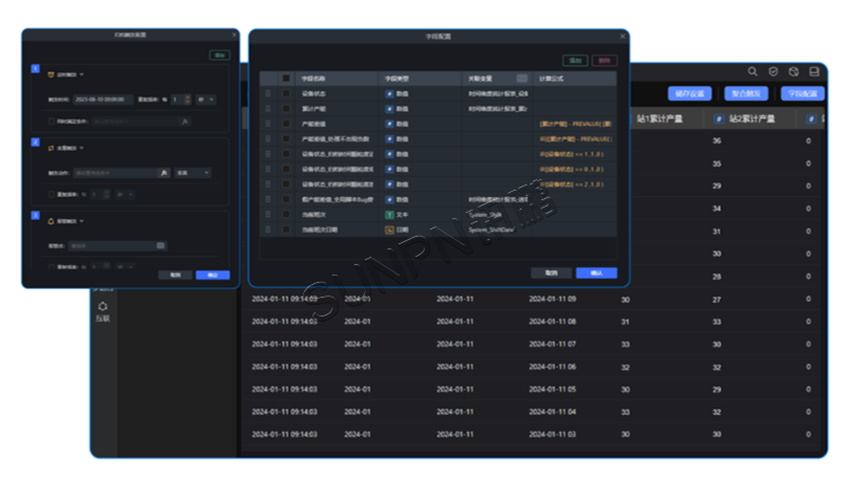860x502 pixels.
Task: Click the save disk icon in top toolbar
Action: pos(814,72)
